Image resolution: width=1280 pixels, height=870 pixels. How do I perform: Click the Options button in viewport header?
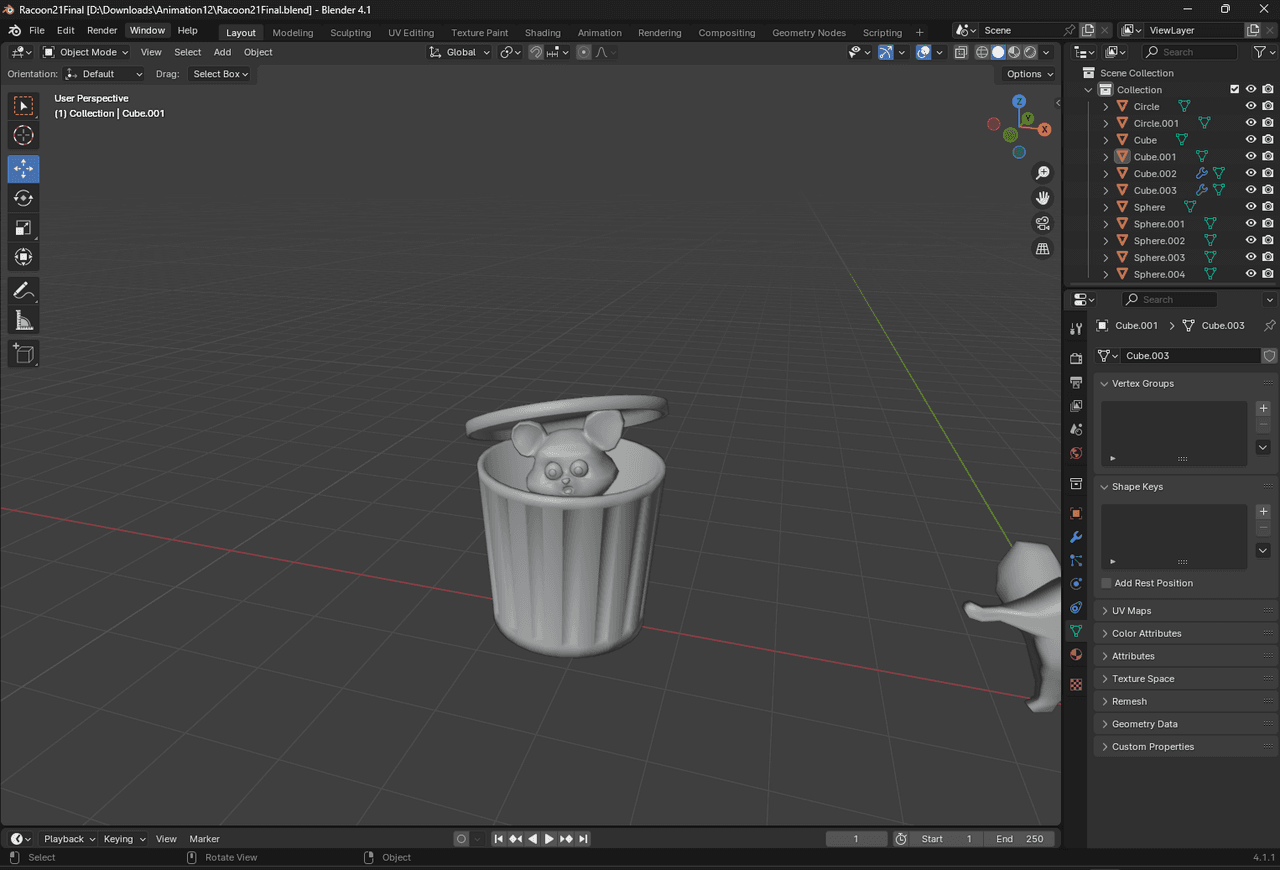(1029, 74)
